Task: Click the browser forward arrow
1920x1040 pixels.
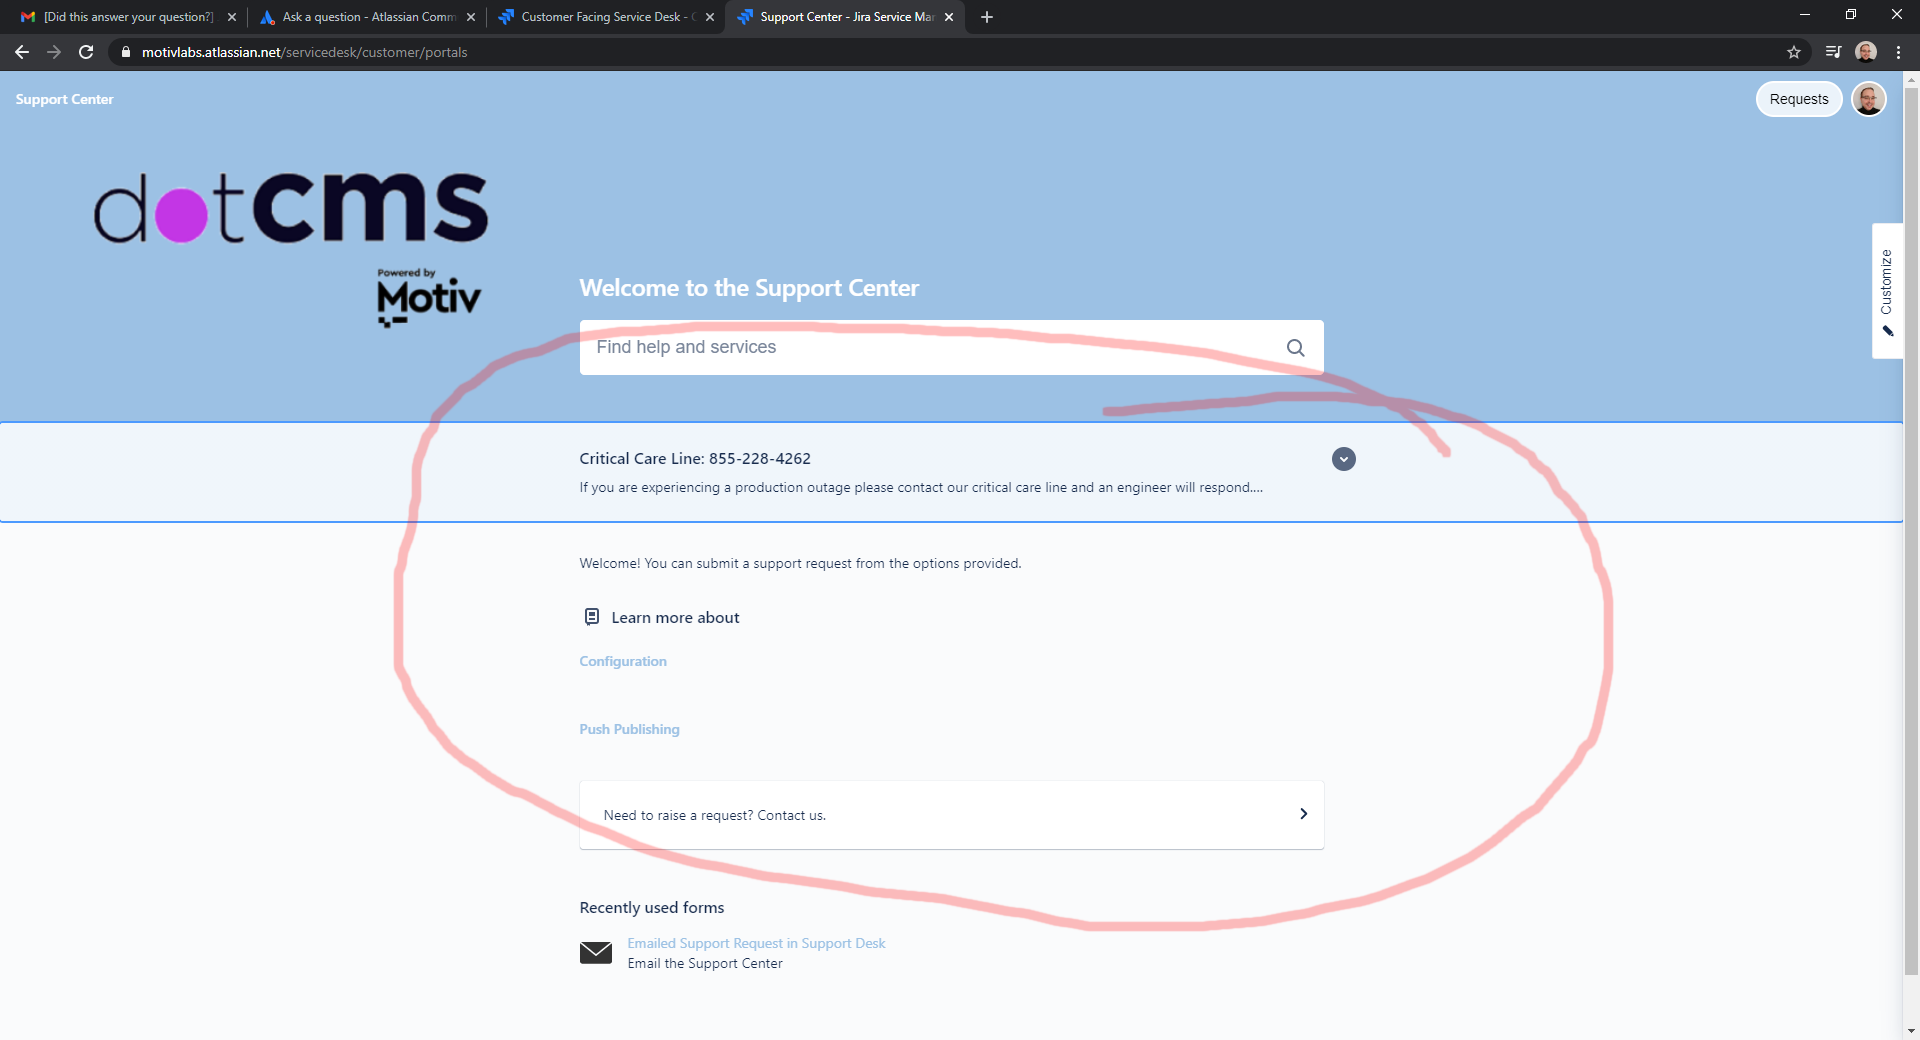Action: click(54, 52)
